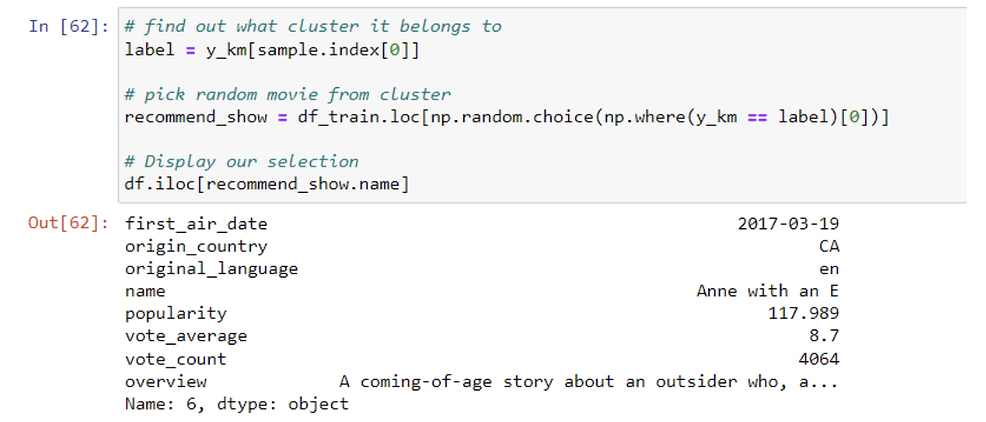Viewport: 986px width, 422px height.
Task: Click the vote_count value 4064
Action: point(819,359)
